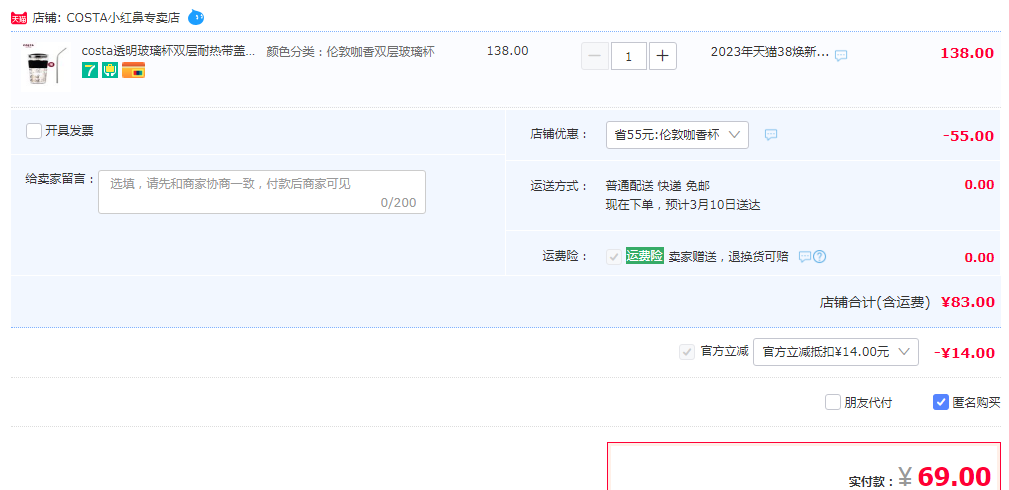The image size is (1009, 490).
Task: Click the Tmall logo icon beside the store name
Action: tap(19, 17)
